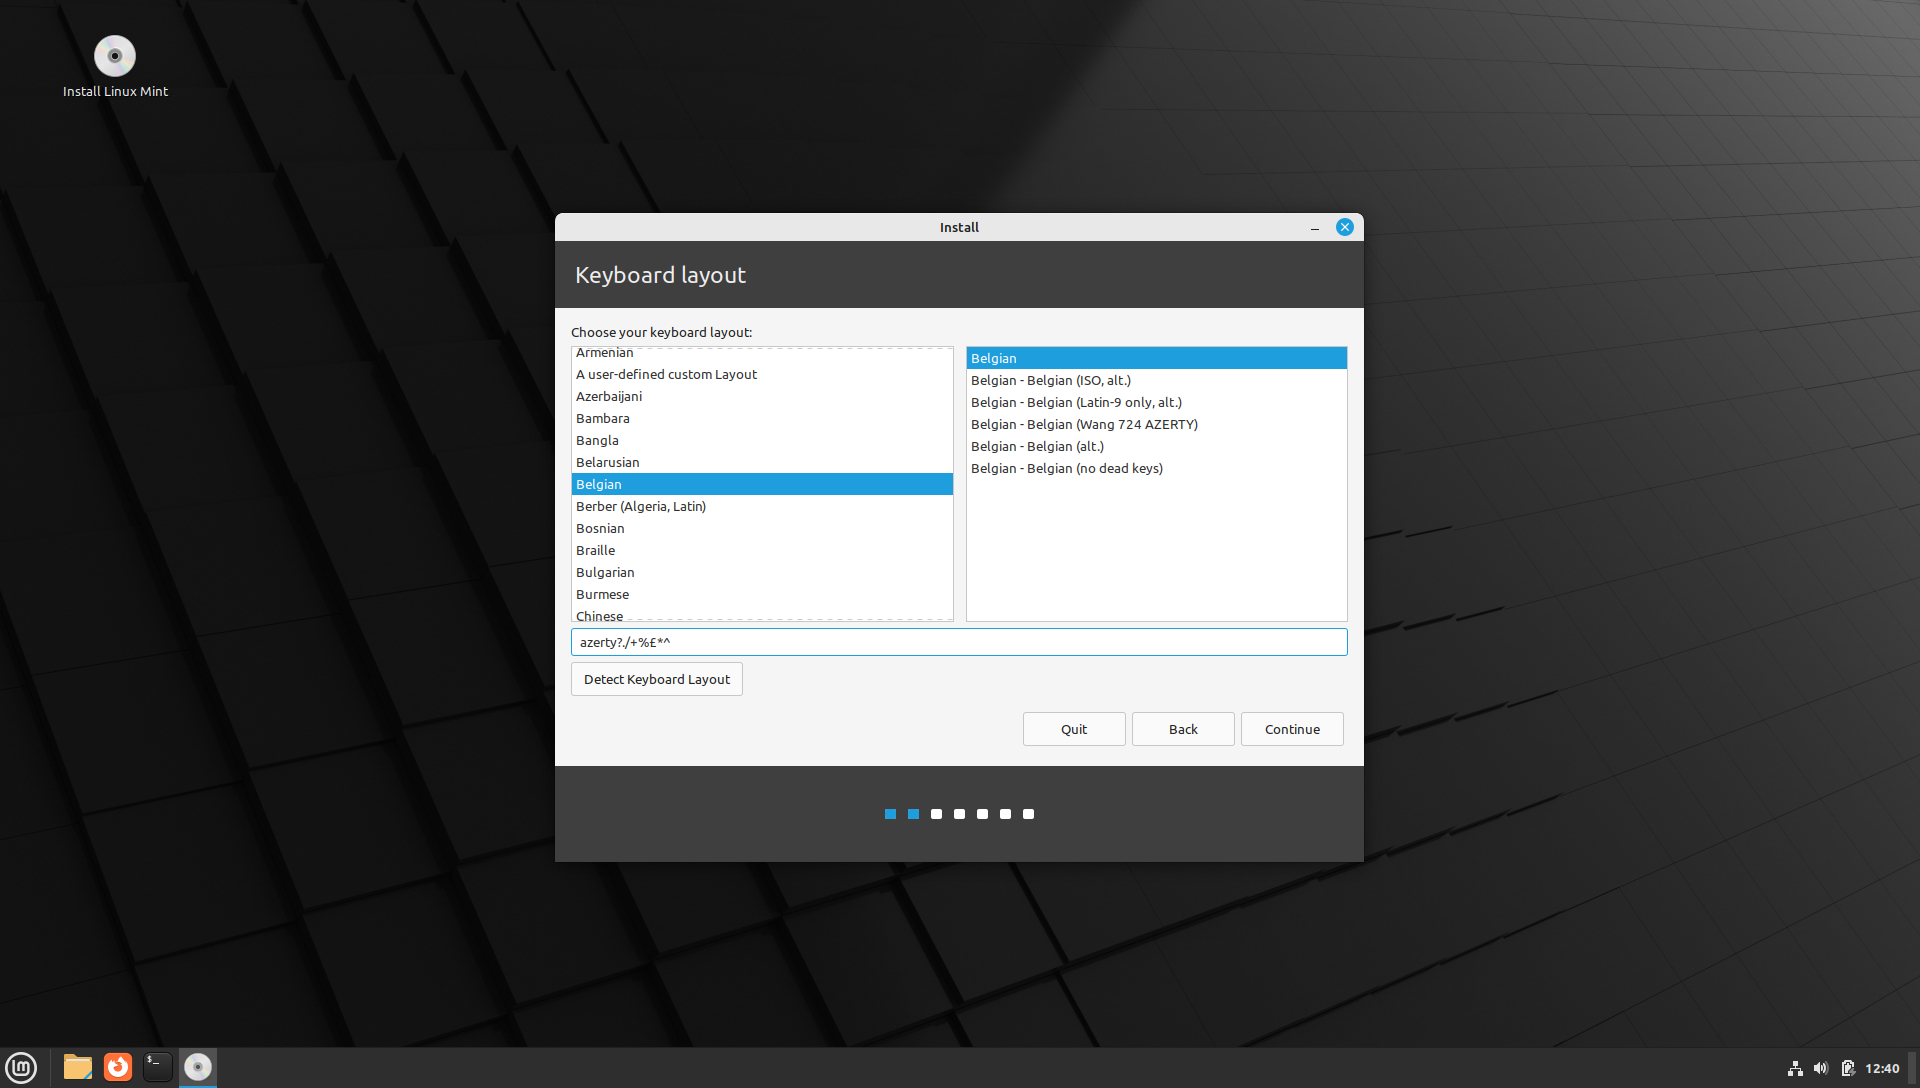Open the power manager tray icon
Screen dimensions: 1920x1088
point(1848,1069)
